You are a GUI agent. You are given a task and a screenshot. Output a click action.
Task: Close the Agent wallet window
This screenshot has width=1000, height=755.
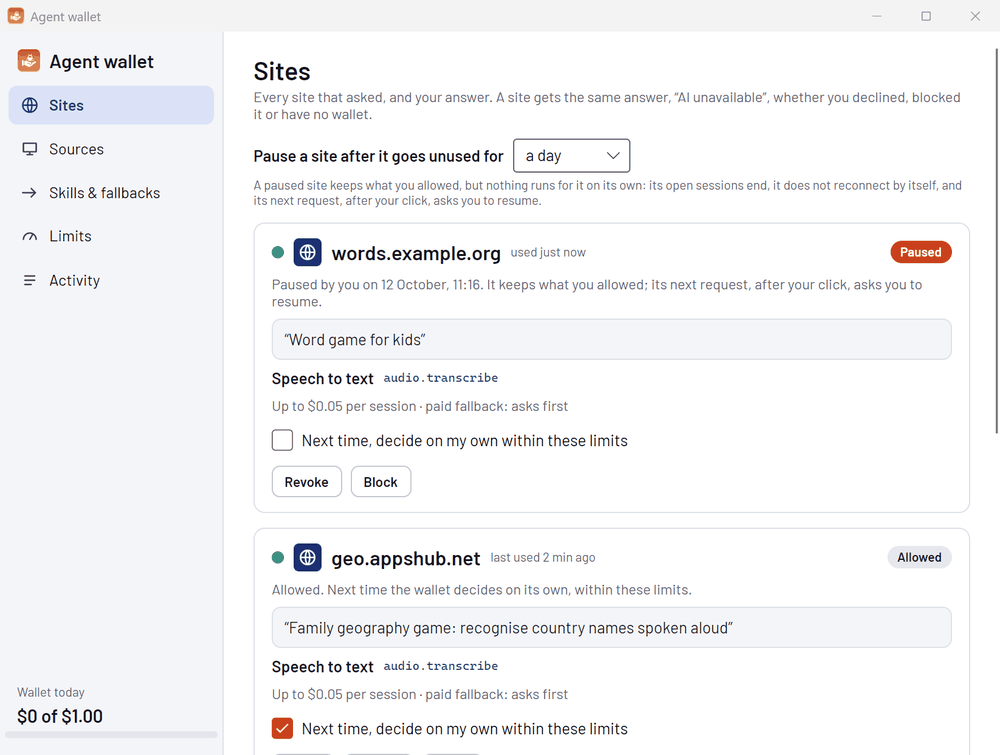coord(975,16)
